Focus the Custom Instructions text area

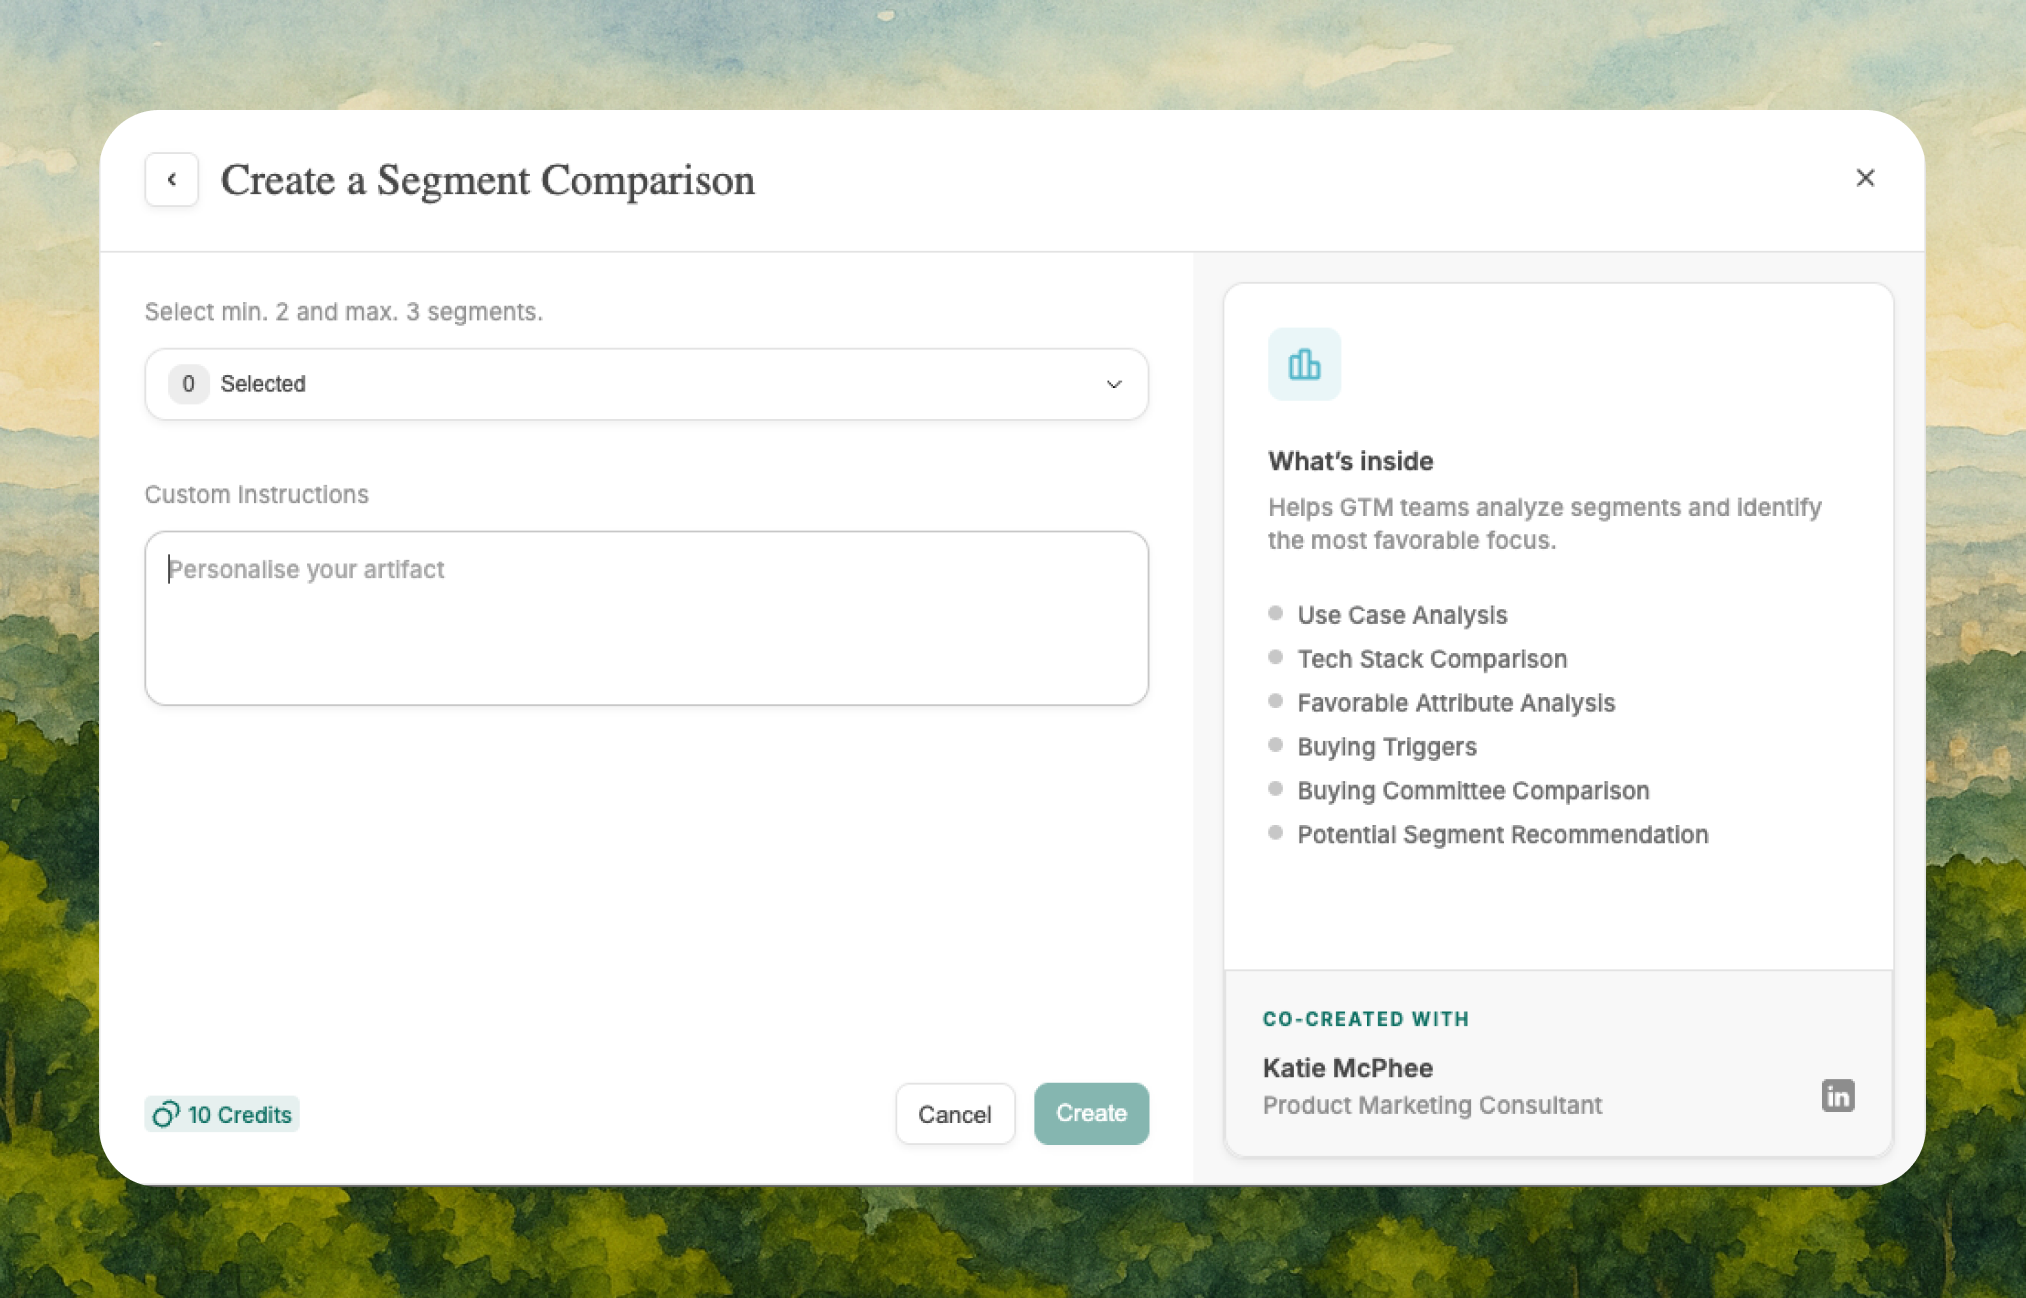coord(645,617)
